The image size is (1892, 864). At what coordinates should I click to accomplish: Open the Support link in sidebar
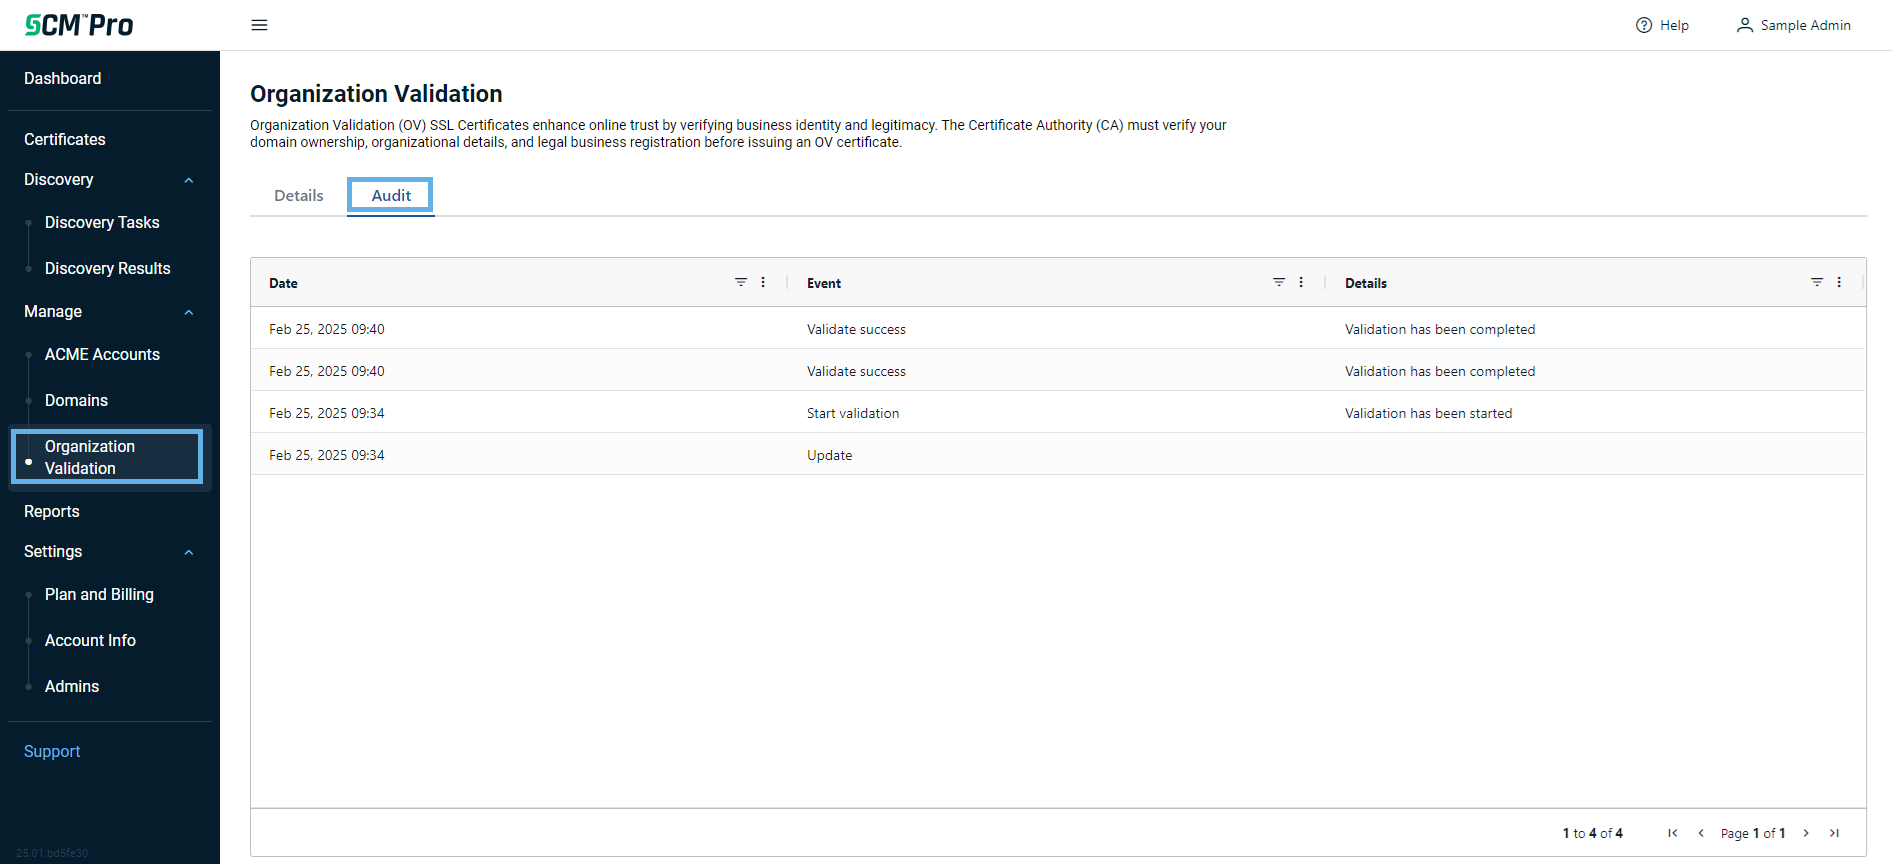pos(52,751)
